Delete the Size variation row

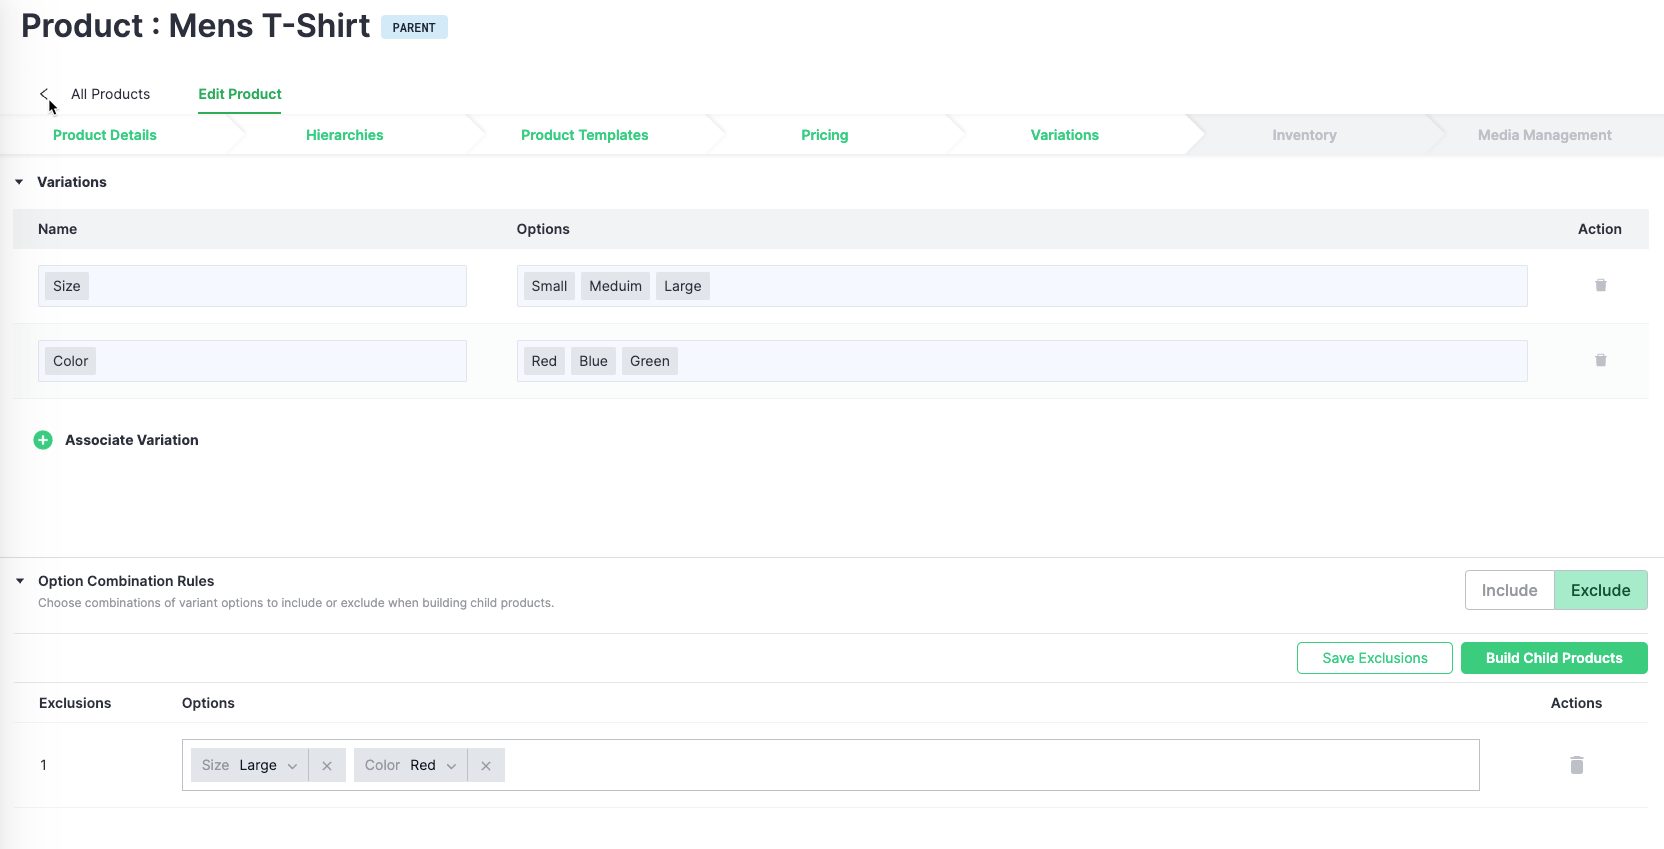click(1600, 285)
